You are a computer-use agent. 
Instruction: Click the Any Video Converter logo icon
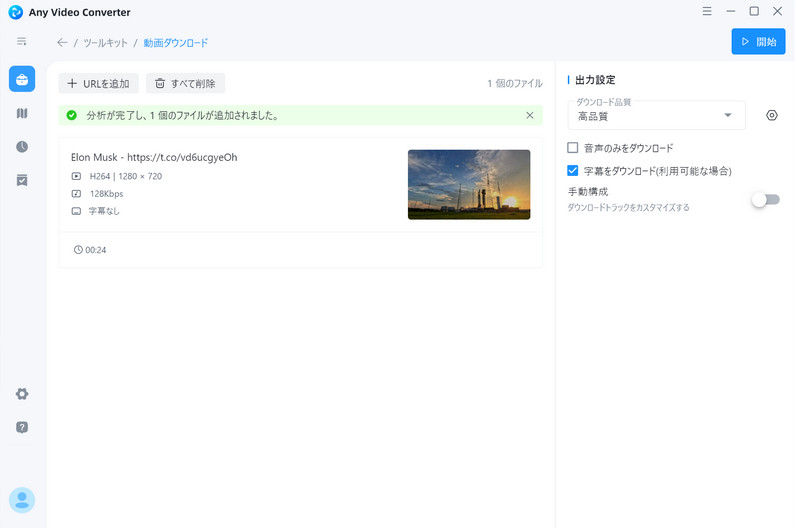[x=16, y=12]
